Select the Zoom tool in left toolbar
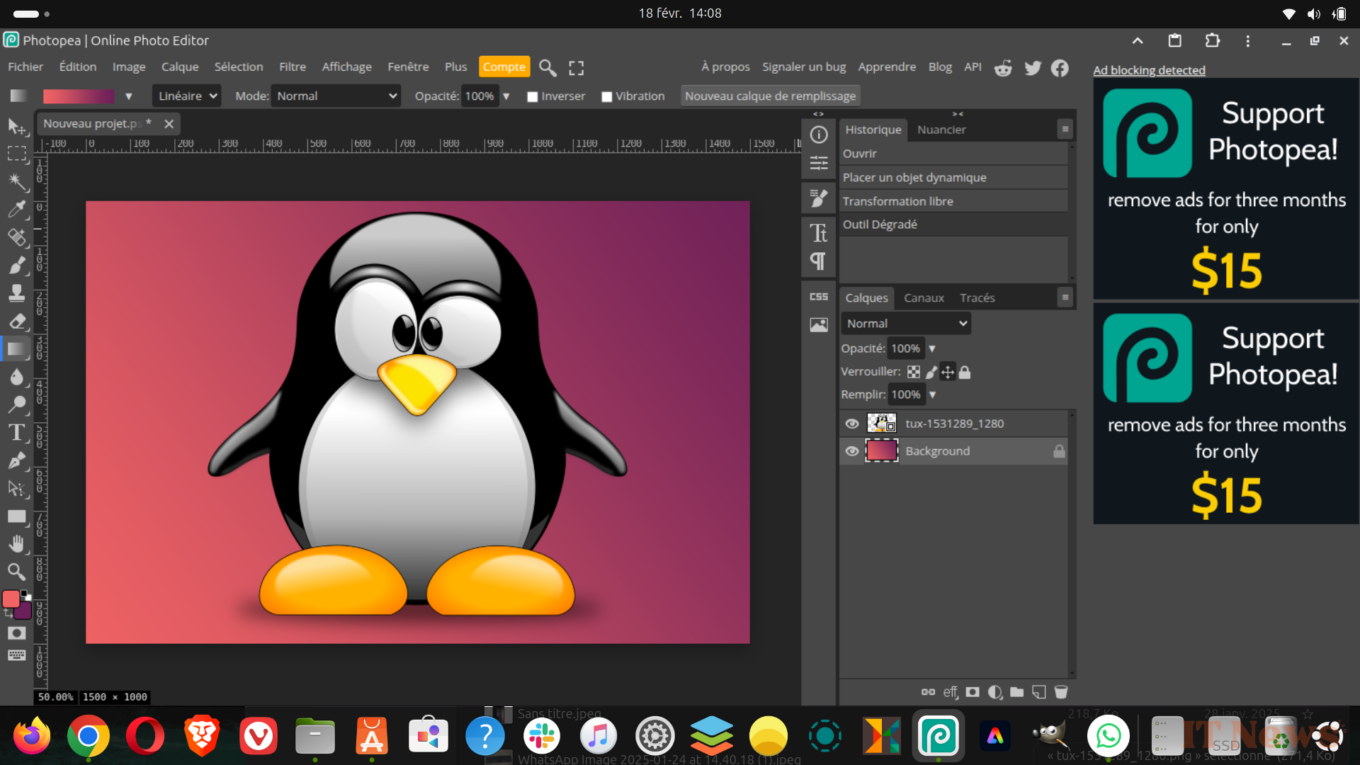The image size is (1360, 765). point(17,572)
